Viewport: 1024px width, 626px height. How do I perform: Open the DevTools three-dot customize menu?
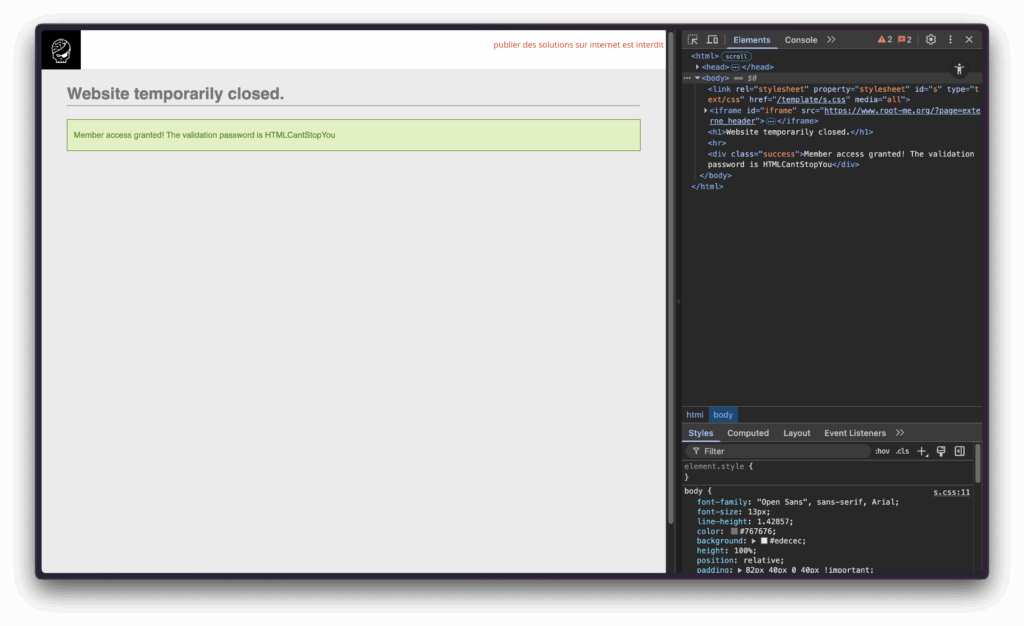click(950, 40)
